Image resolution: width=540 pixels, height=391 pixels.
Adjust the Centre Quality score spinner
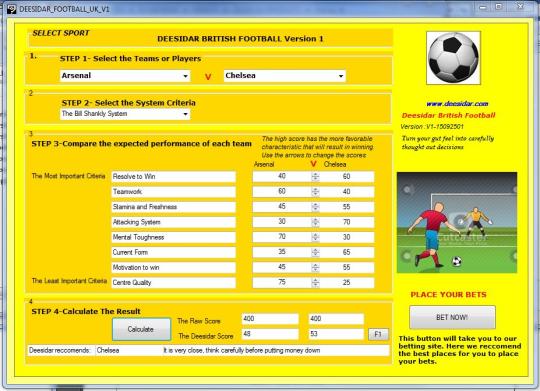tap(315, 283)
